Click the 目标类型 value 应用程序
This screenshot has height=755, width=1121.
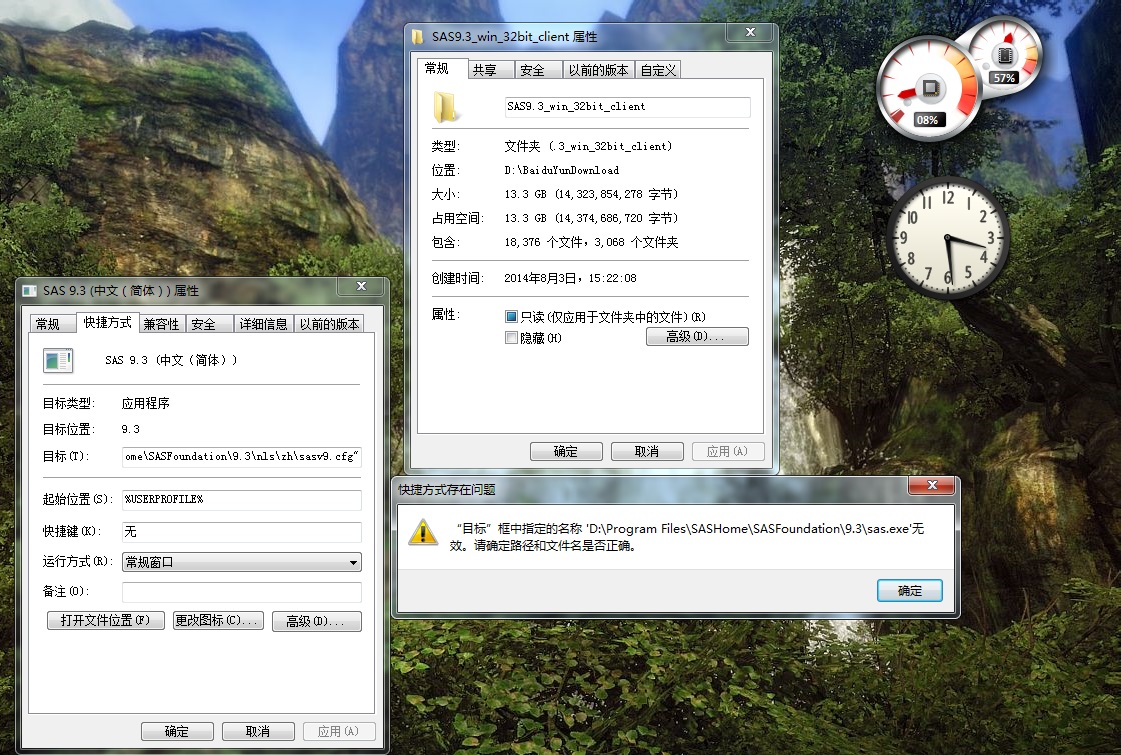146,403
